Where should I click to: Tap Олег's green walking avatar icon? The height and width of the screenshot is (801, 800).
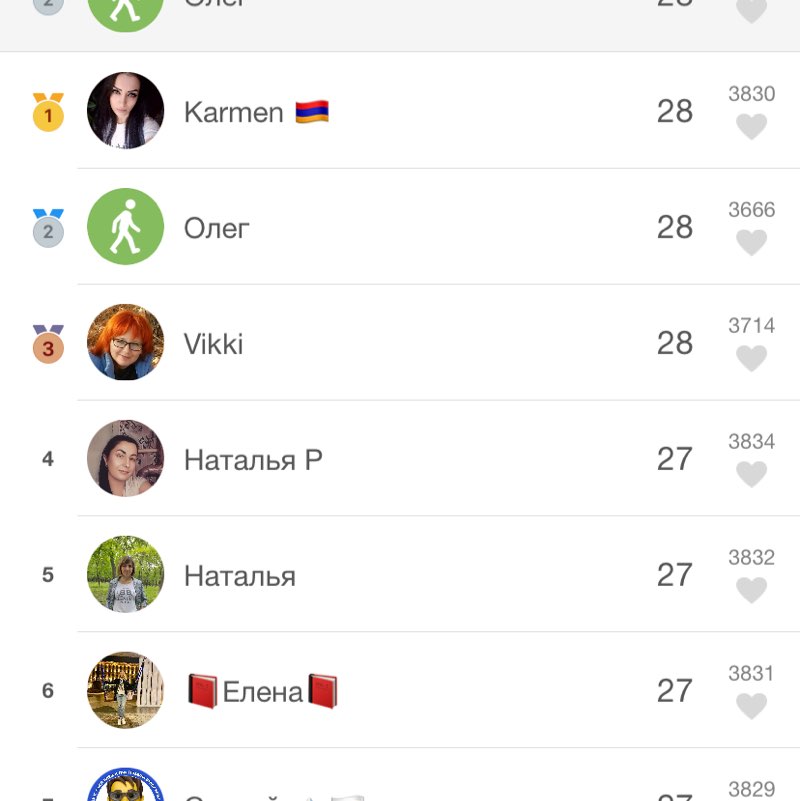(x=125, y=226)
